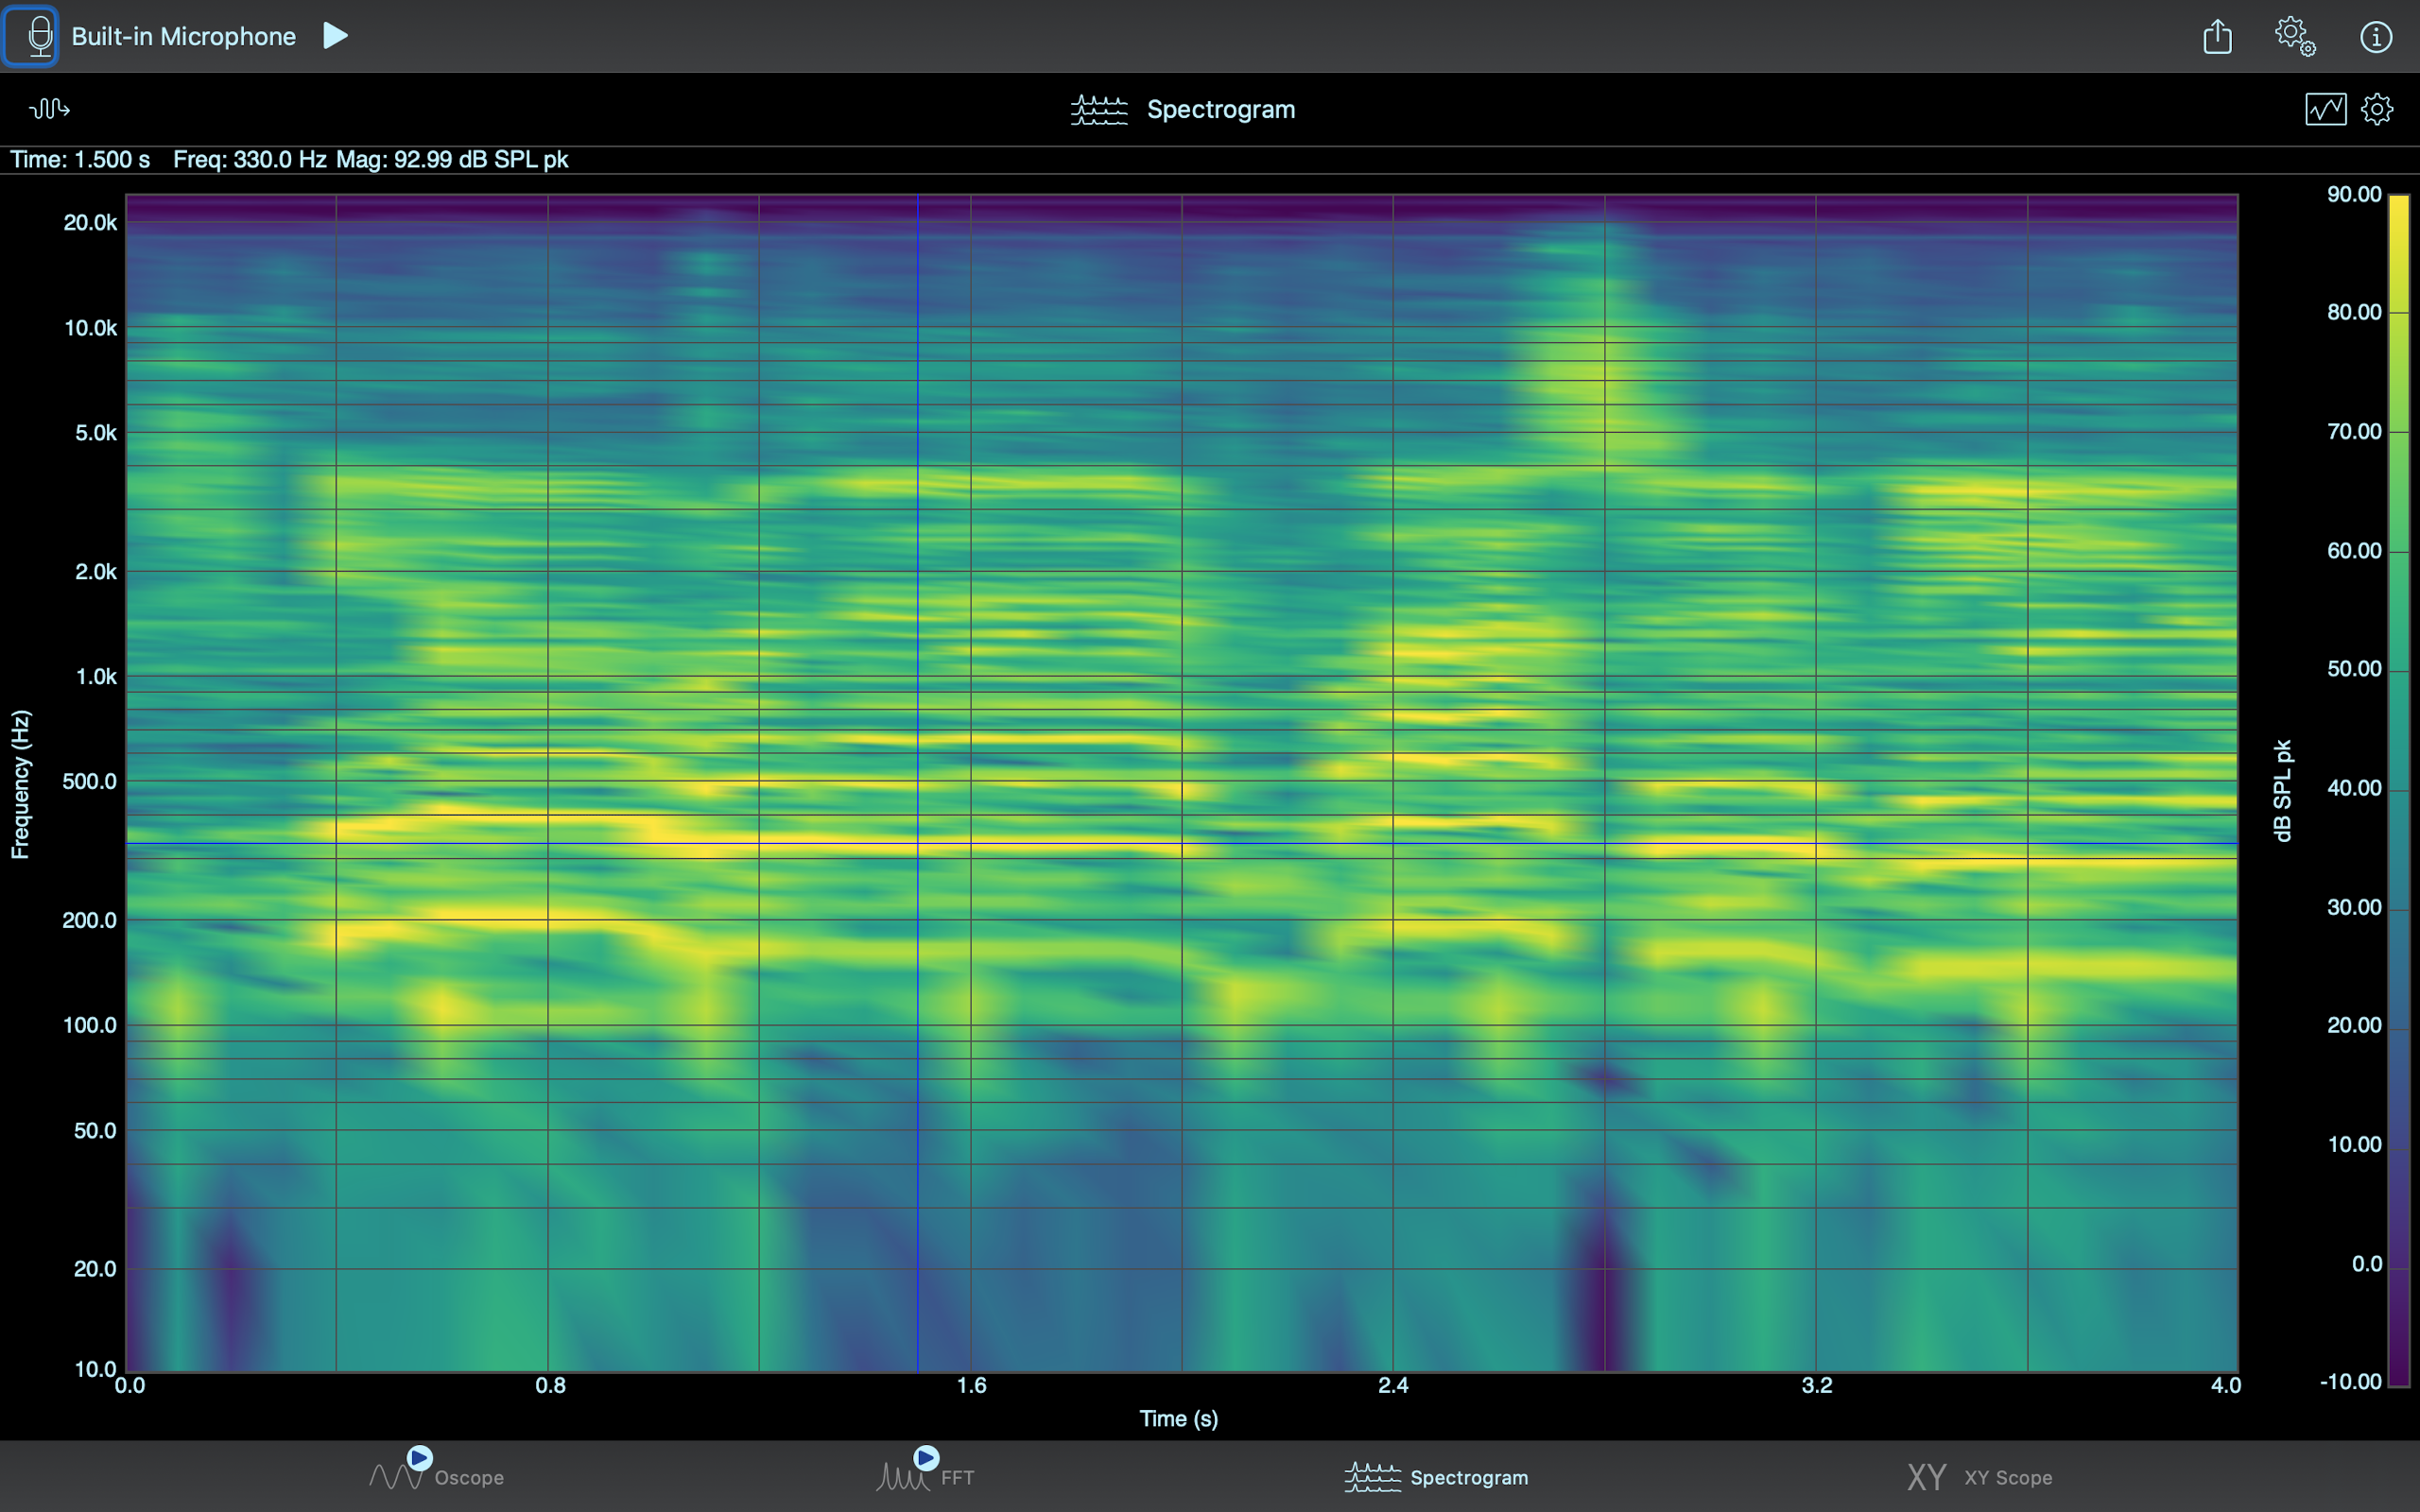Select the plot display icon above the spectrogram
This screenshot has width=2420, height=1512.
[2325, 109]
